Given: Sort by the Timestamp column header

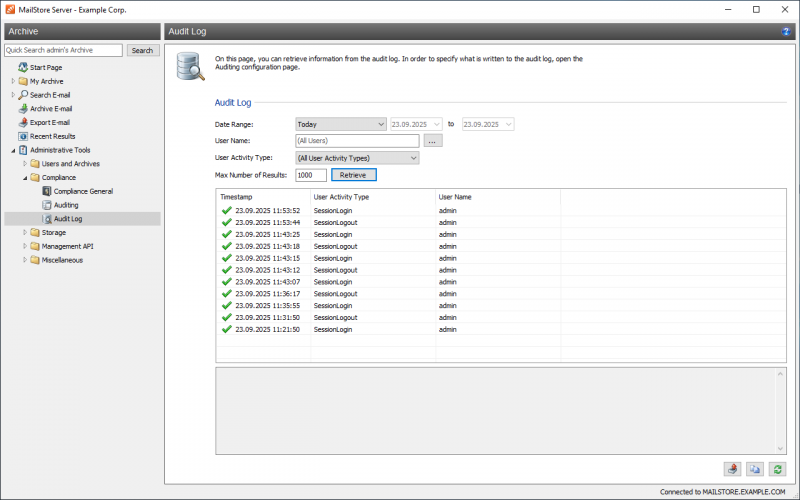Looking at the screenshot, I should coord(263,197).
